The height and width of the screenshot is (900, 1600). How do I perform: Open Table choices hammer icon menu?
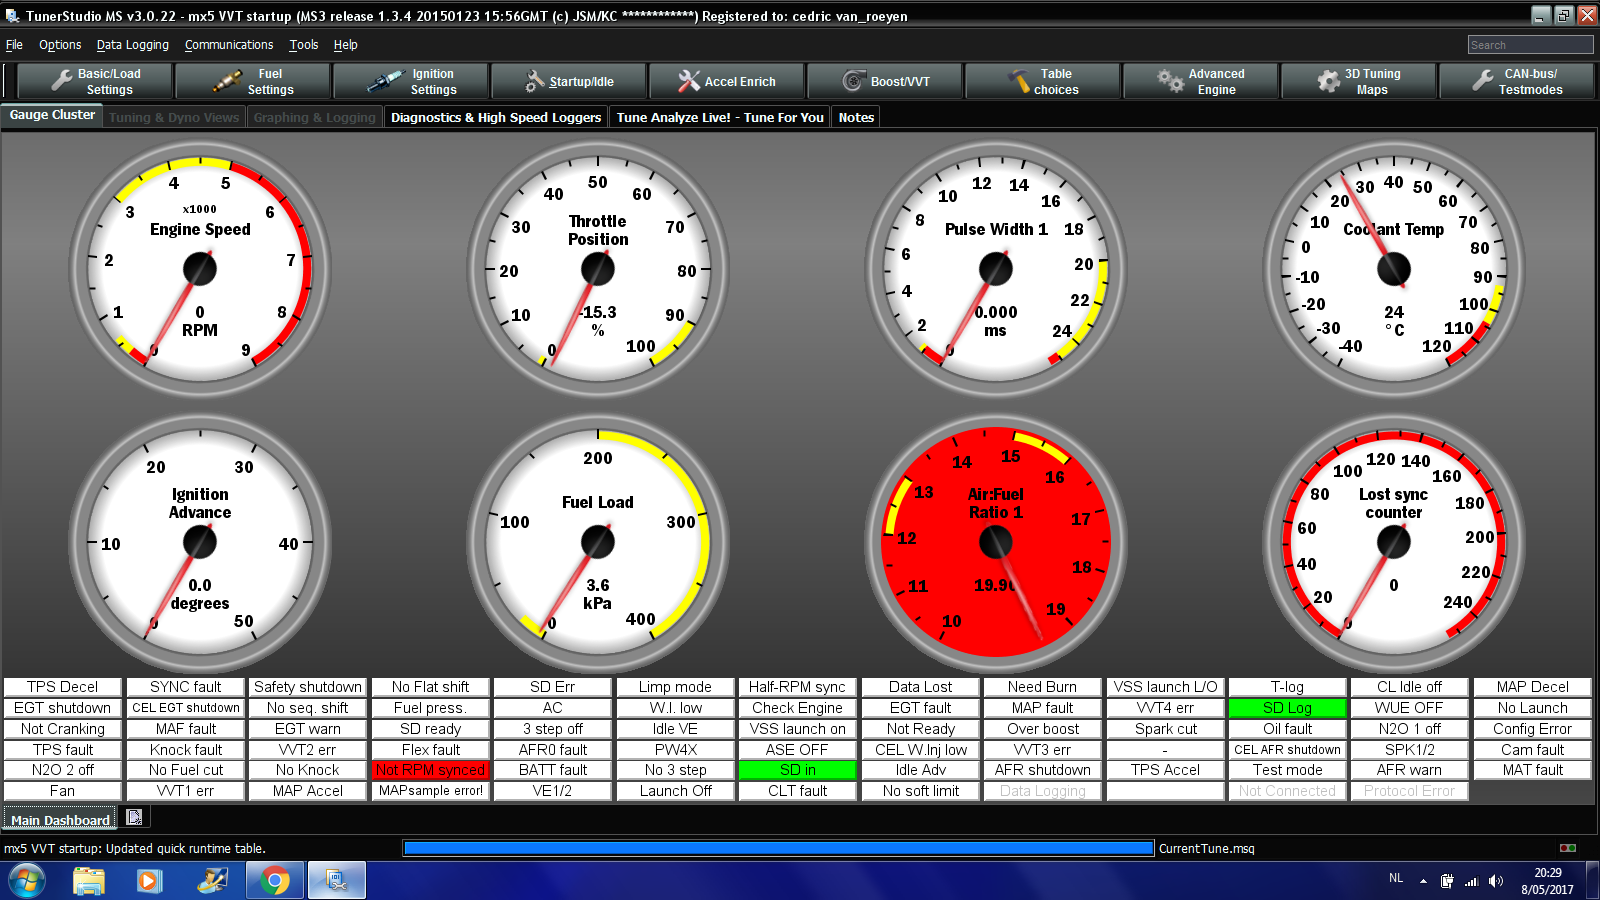(x=1043, y=81)
